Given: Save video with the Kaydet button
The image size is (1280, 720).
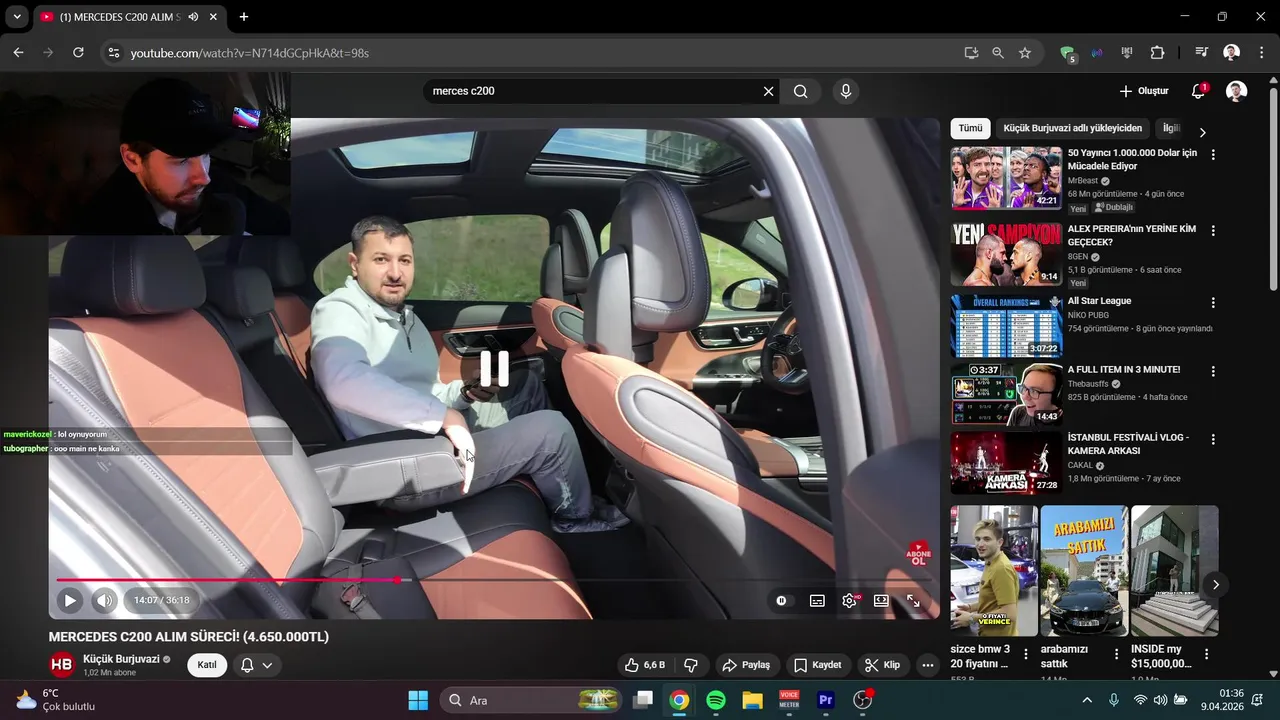Looking at the screenshot, I should (x=818, y=665).
